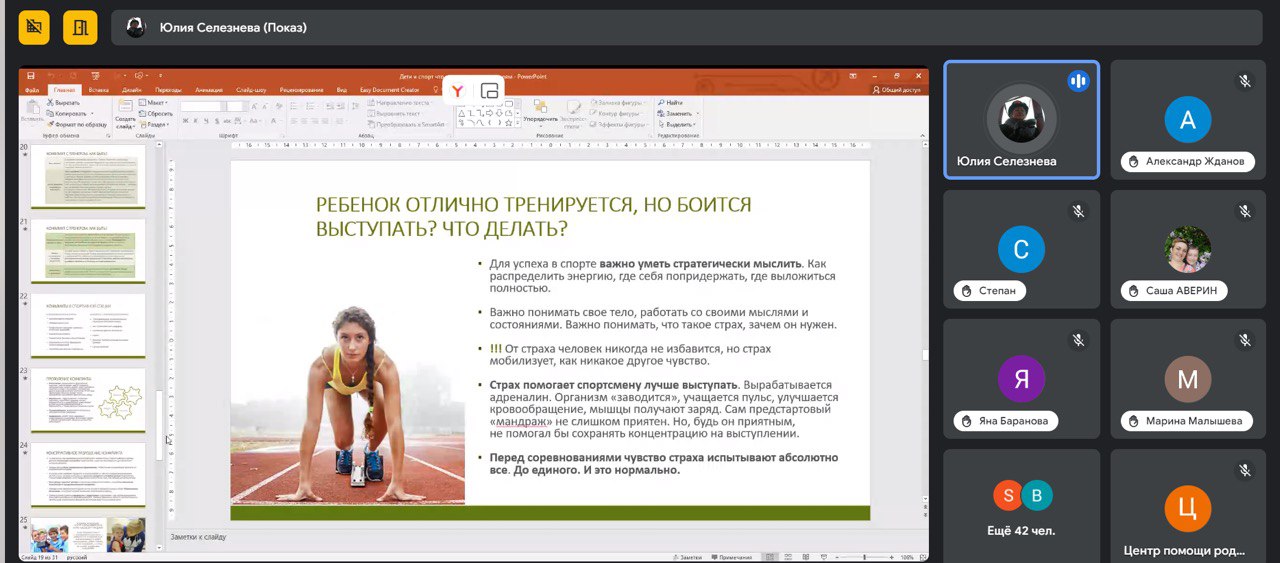
Task: Click the yellow door icon in top bar
Action: click(80, 27)
